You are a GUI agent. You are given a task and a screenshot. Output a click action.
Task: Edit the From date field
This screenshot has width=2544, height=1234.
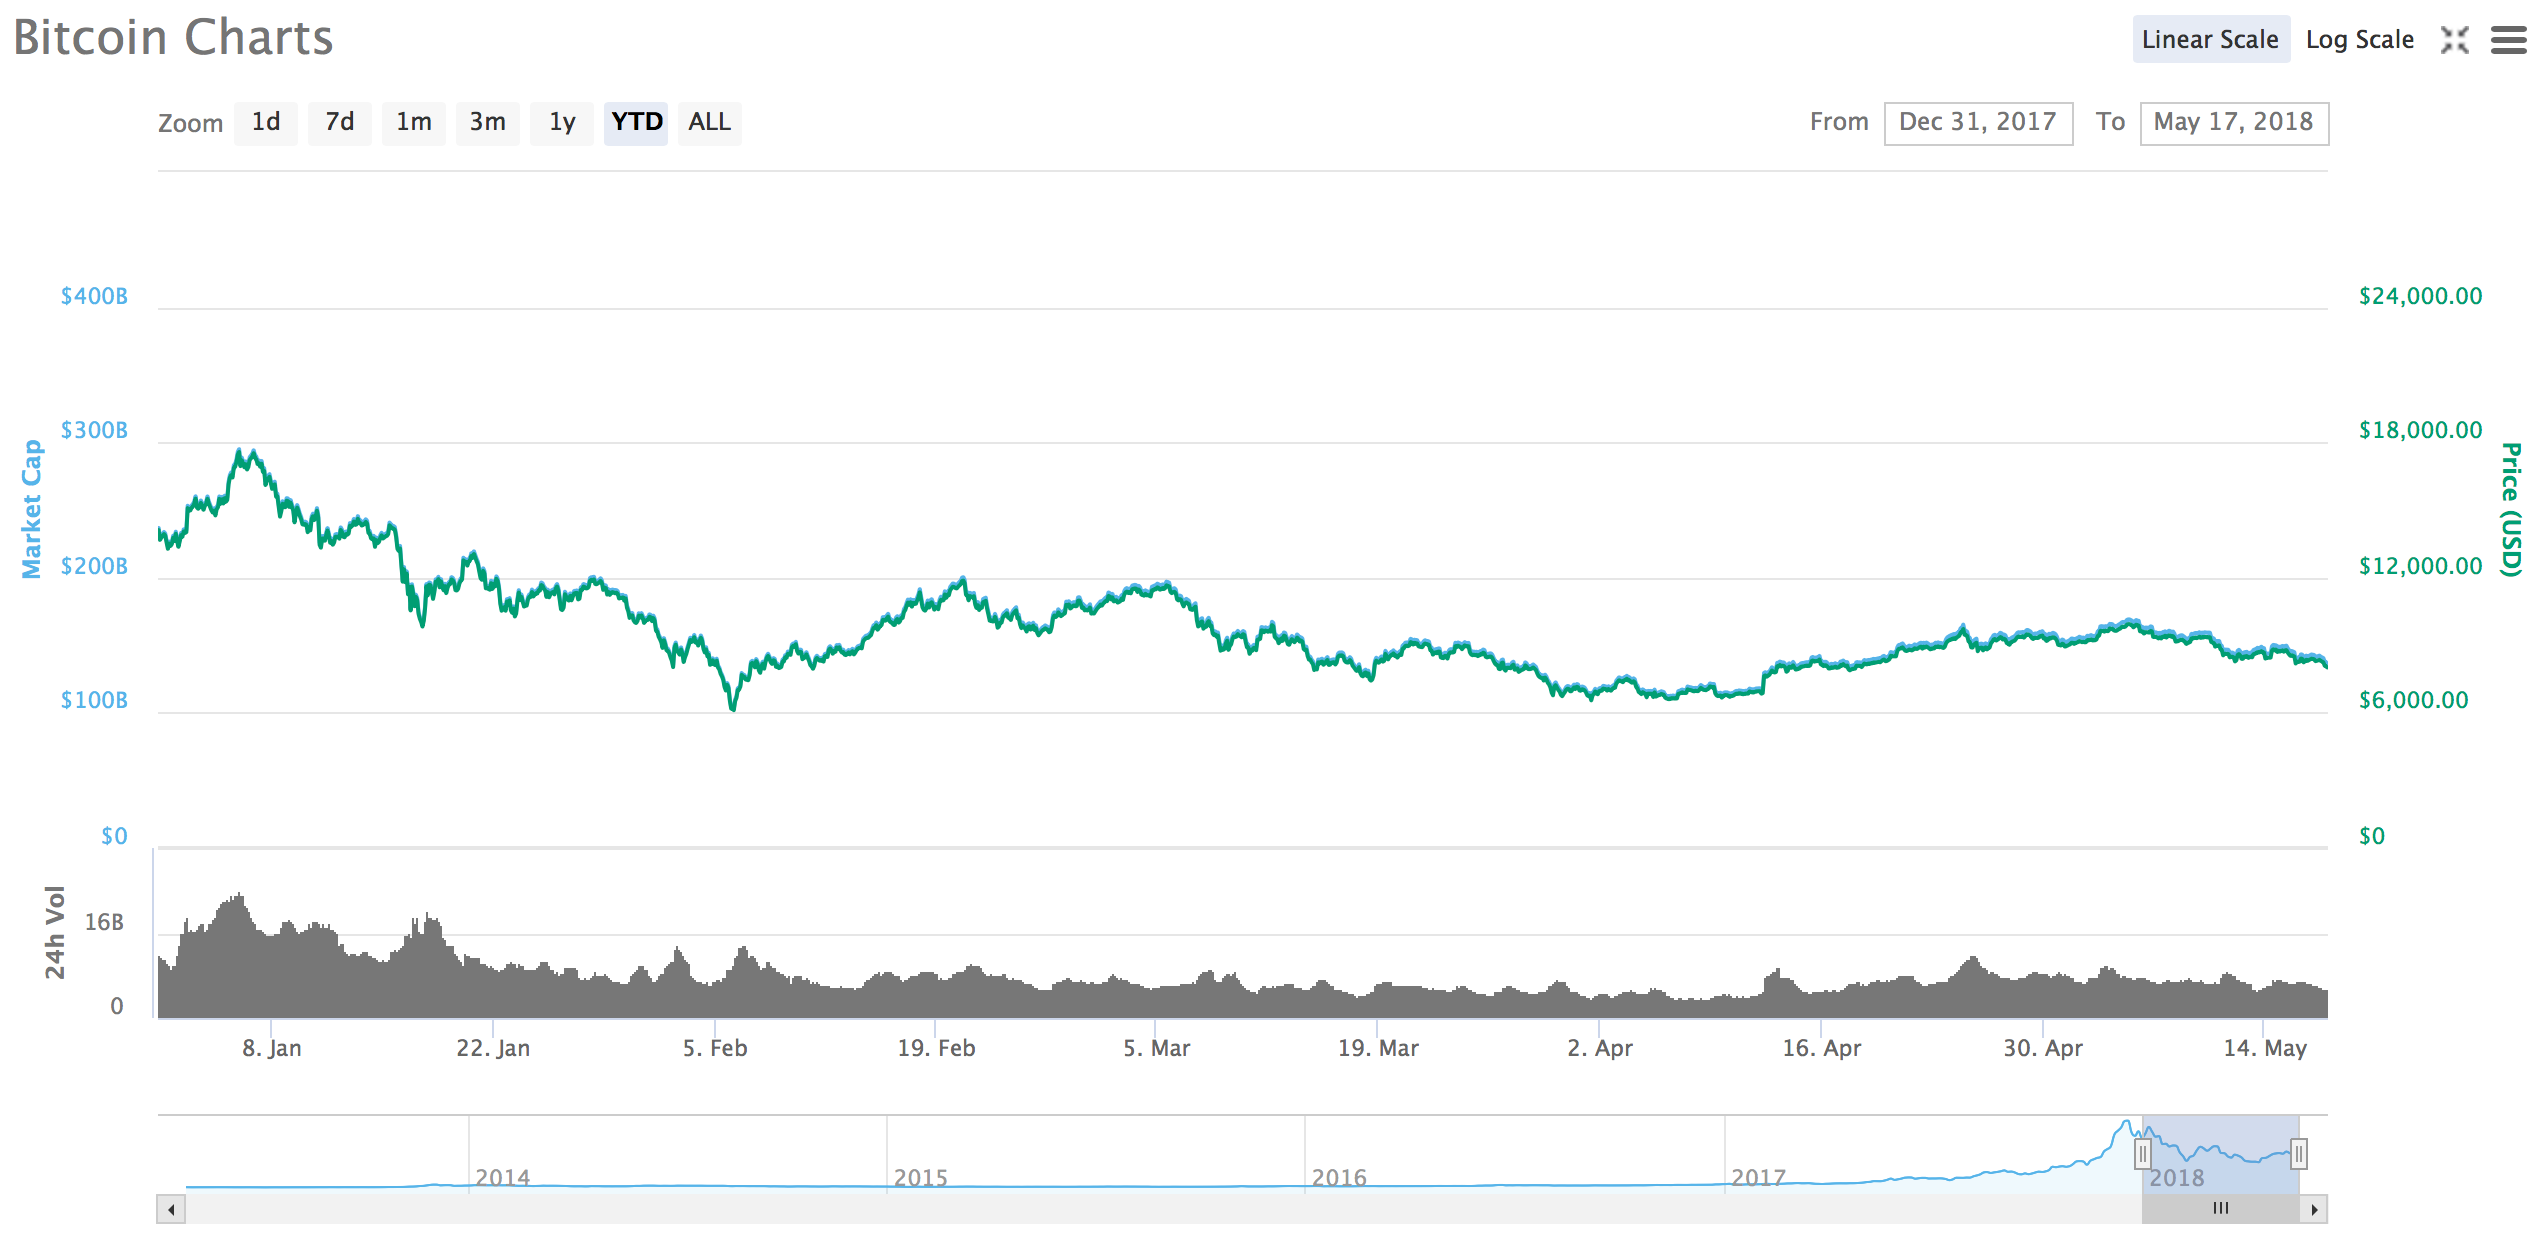point(1978,123)
